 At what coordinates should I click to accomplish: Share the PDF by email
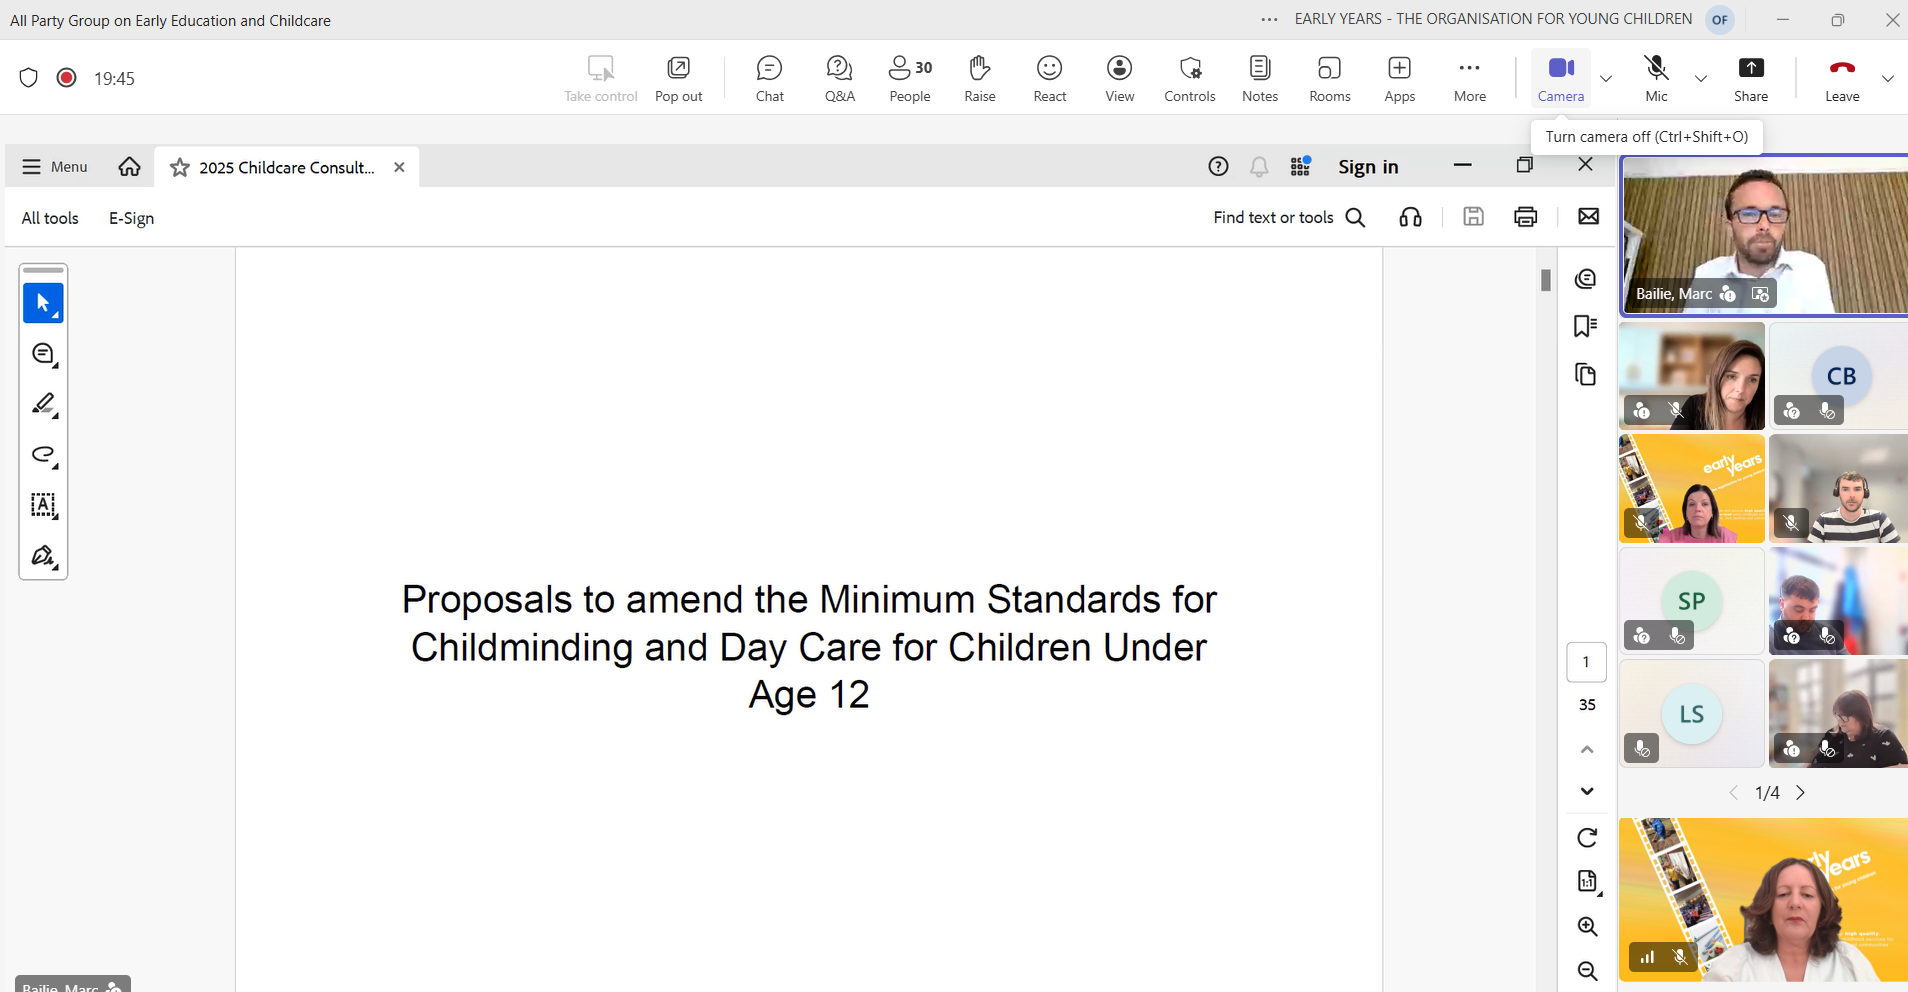click(x=1588, y=217)
